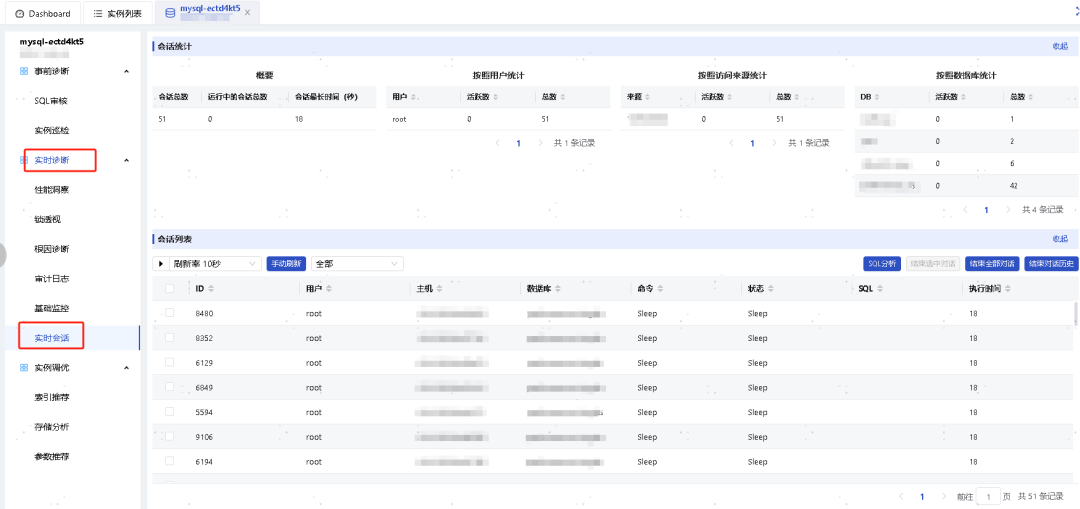The width and height of the screenshot is (1080, 509).
Task: Sort session list by 状态 column
Action: 770,289
